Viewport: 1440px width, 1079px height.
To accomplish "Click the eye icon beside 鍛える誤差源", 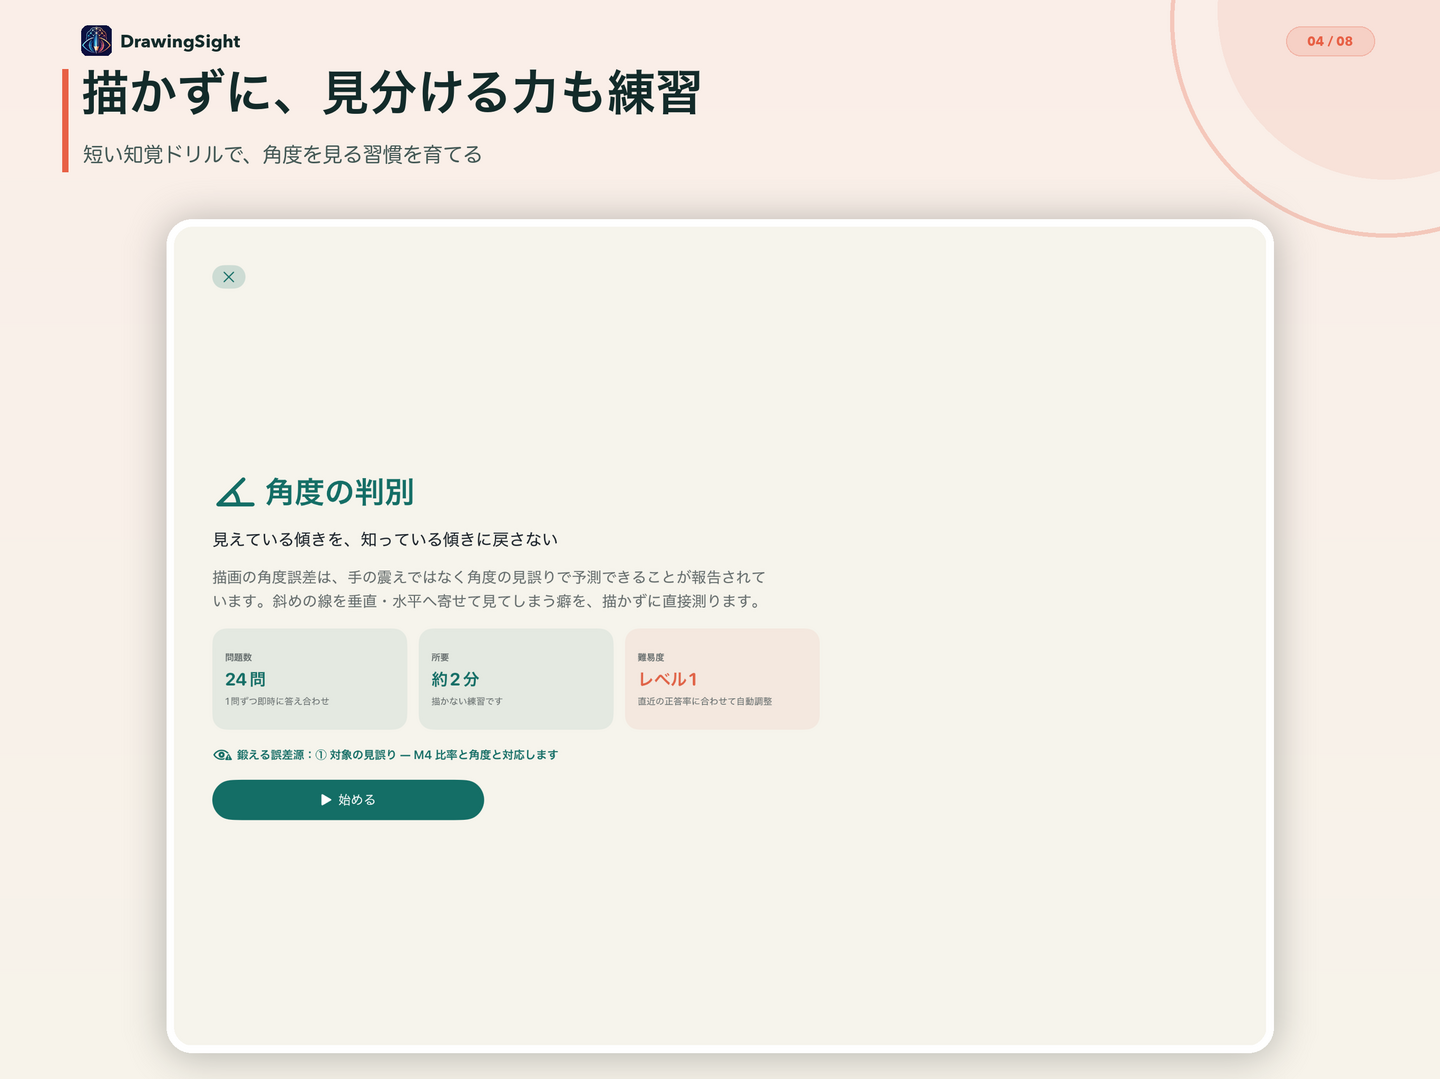I will point(222,755).
